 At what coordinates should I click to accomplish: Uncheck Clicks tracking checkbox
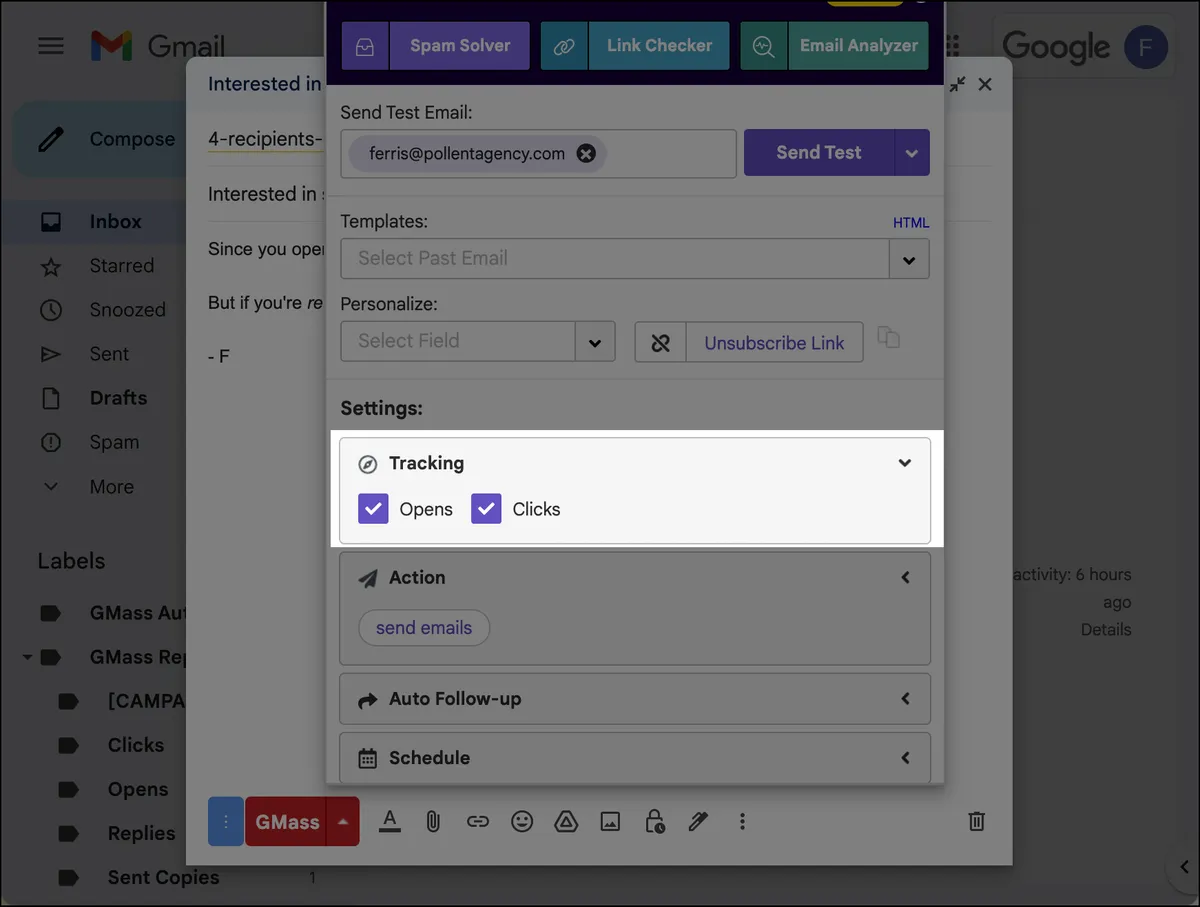coord(486,509)
